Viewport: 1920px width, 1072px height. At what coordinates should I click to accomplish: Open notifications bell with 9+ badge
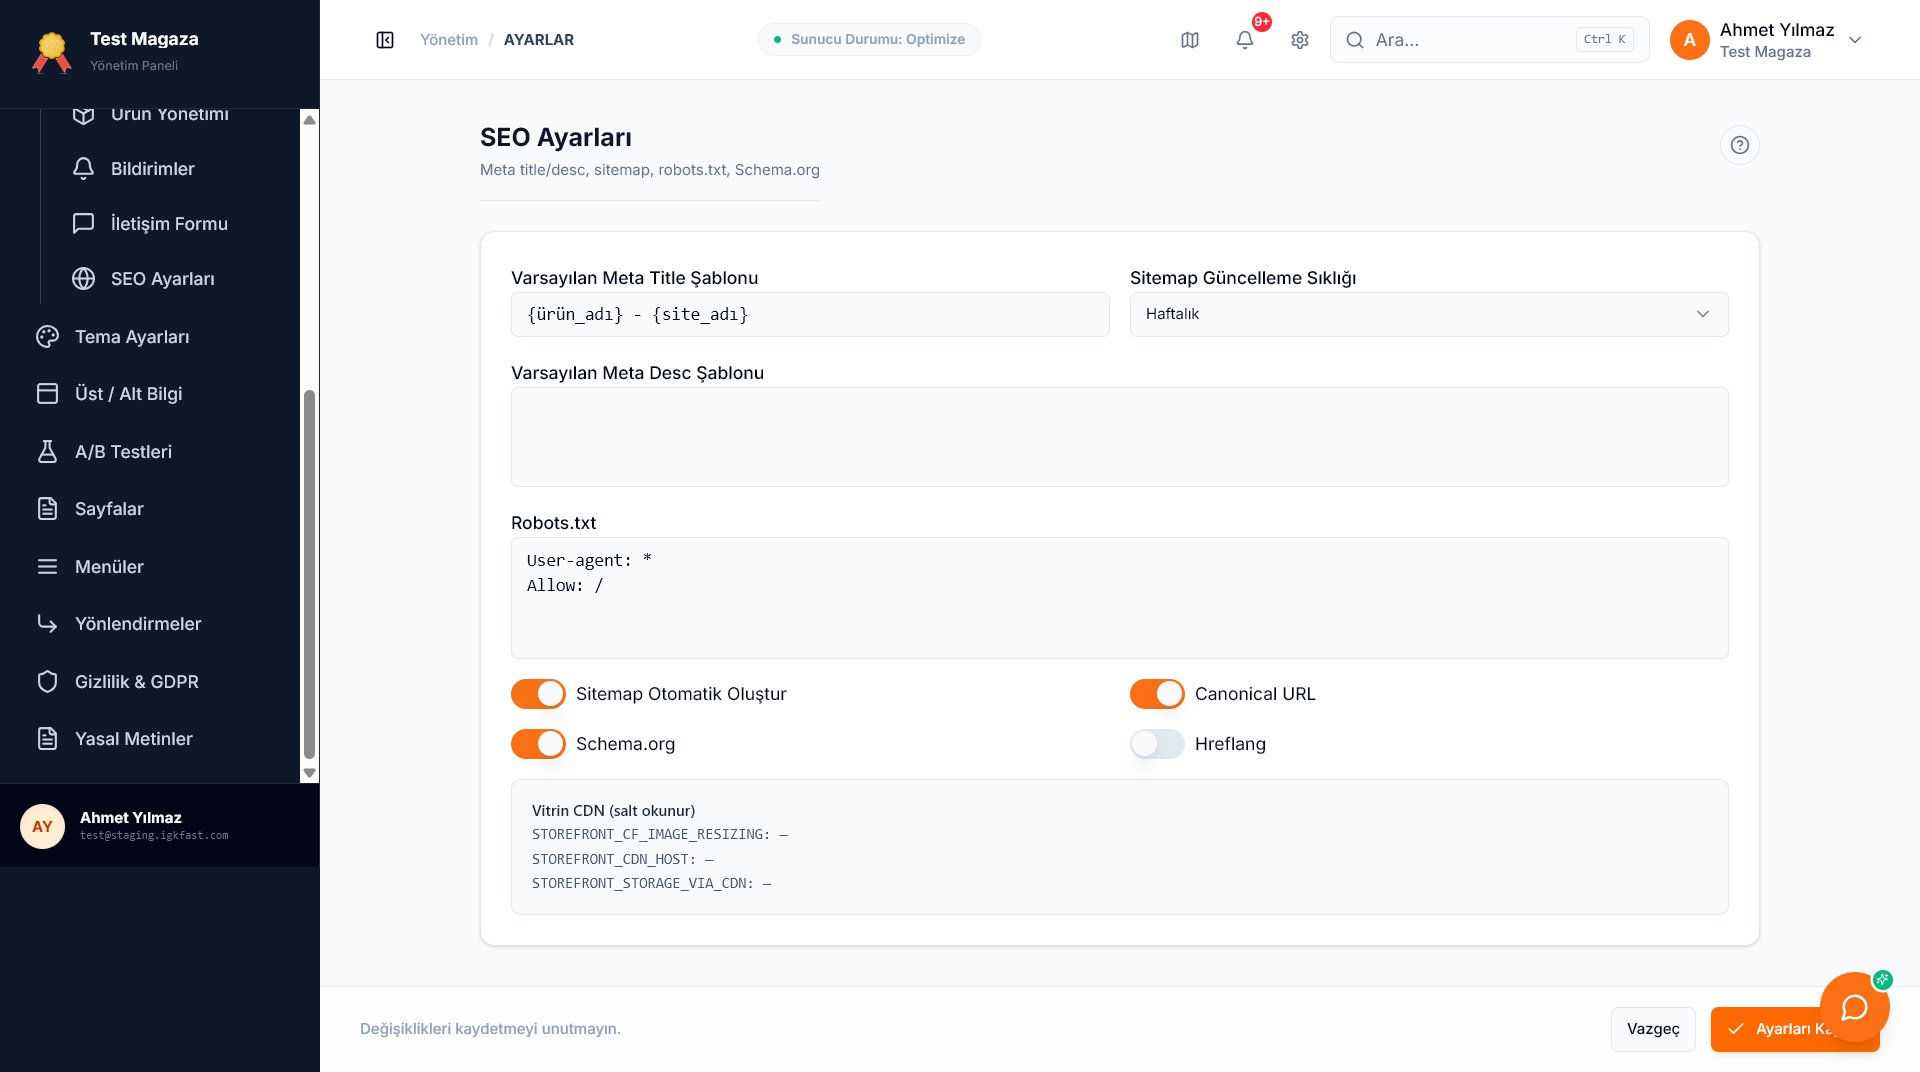tap(1245, 40)
